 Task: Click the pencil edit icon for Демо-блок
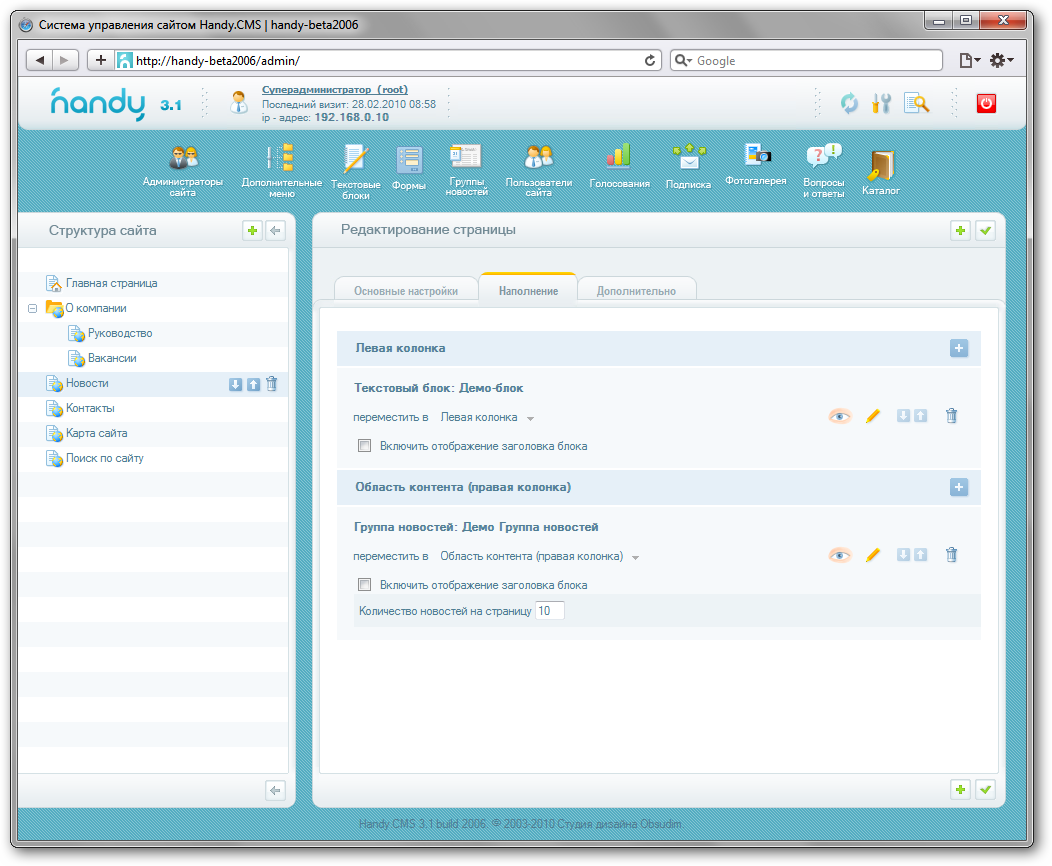pos(872,416)
